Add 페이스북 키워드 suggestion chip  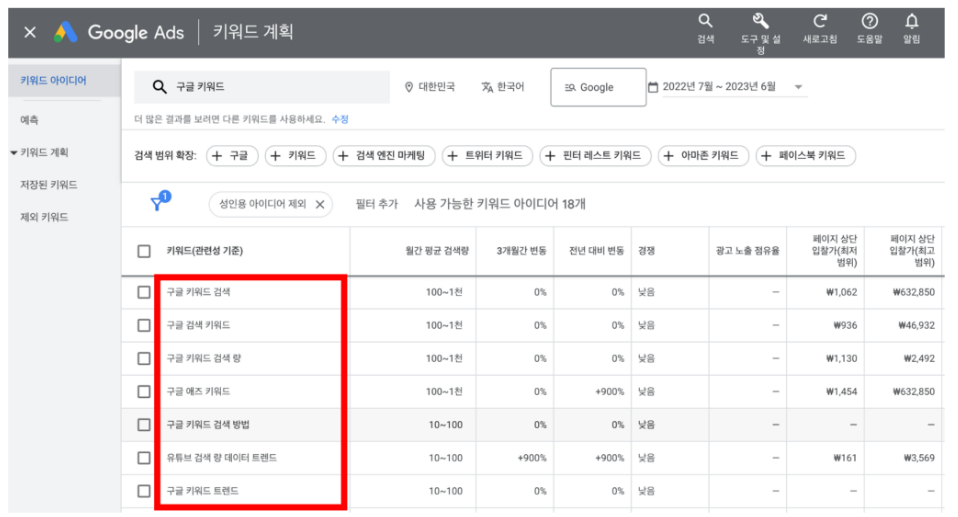click(x=805, y=156)
